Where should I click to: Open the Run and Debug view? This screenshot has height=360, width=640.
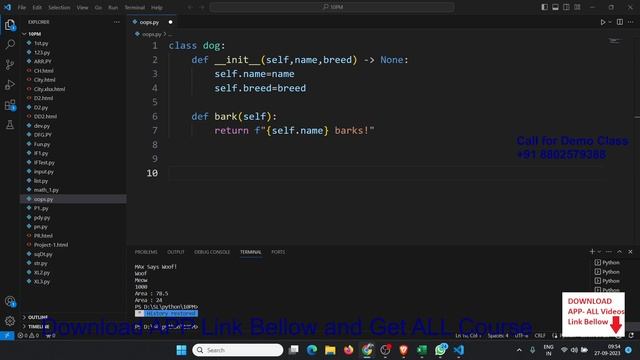[x=10, y=84]
